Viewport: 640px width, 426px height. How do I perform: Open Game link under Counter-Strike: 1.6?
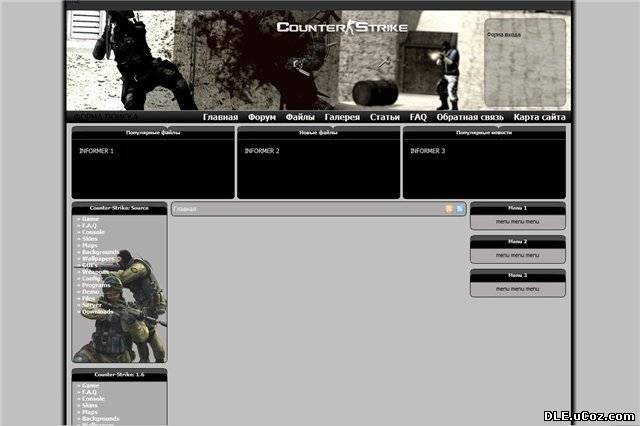(90, 386)
